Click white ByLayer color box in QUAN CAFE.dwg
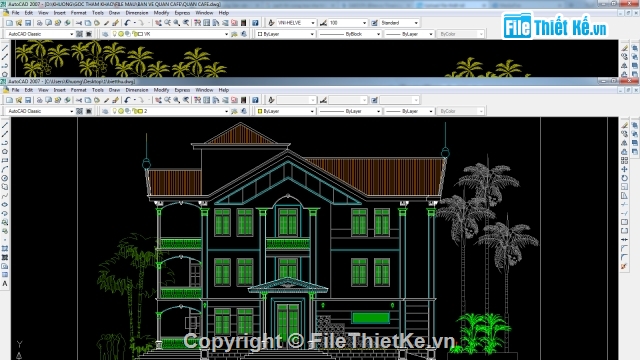The width and height of the screenshot is (640, 360). click(x=260, y=34)
